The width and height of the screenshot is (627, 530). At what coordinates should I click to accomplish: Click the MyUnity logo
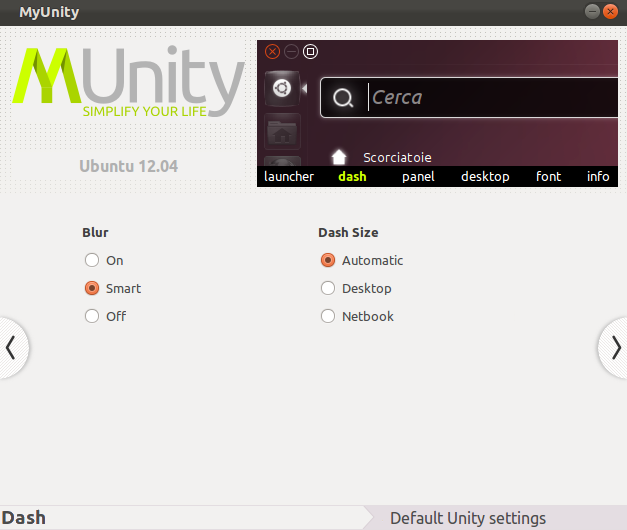pos(128,81)
